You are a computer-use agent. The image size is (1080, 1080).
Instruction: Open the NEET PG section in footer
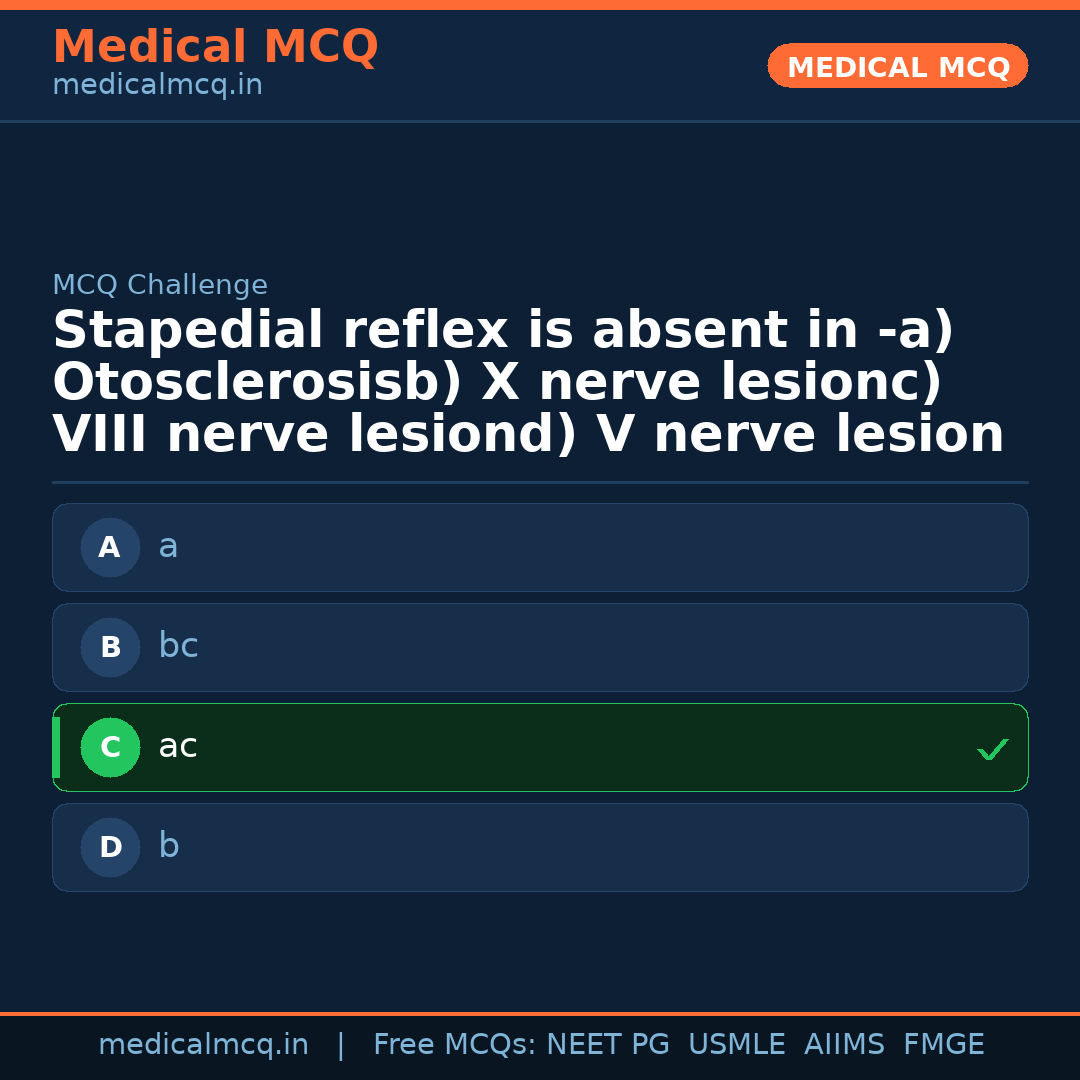pos(607,1043)
